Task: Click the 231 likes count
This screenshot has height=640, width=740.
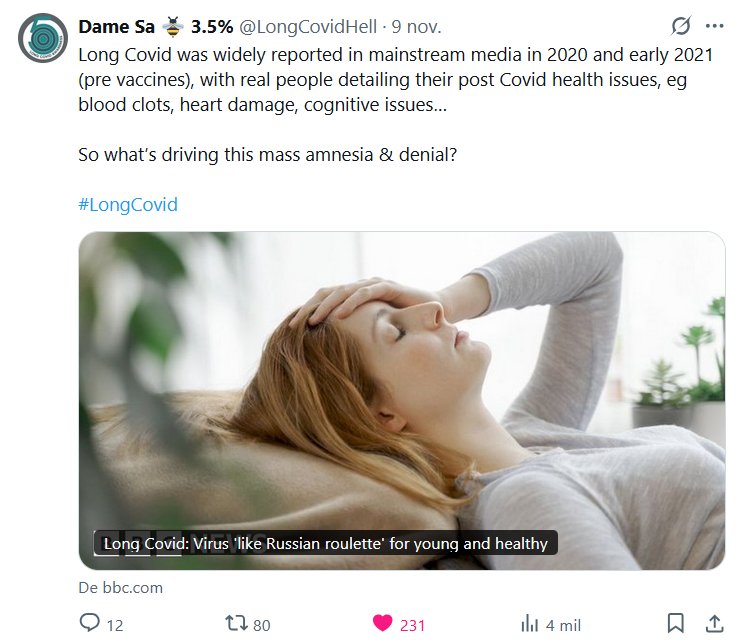Action: tap(412, 625)
